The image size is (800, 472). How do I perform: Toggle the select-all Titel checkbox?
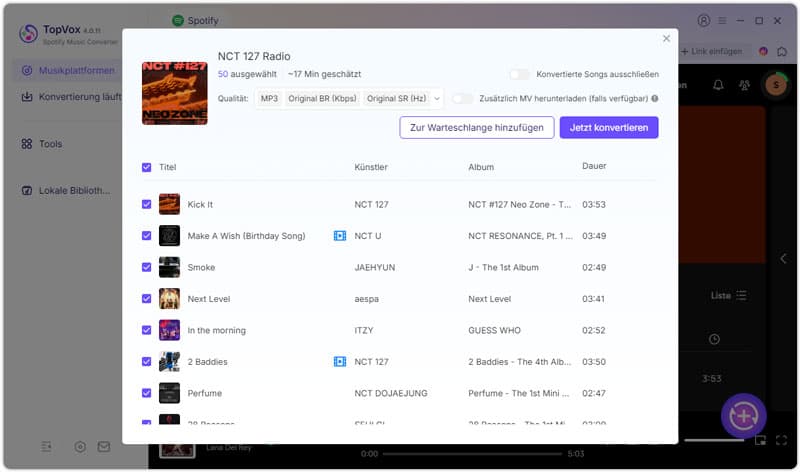pos(146,167)
